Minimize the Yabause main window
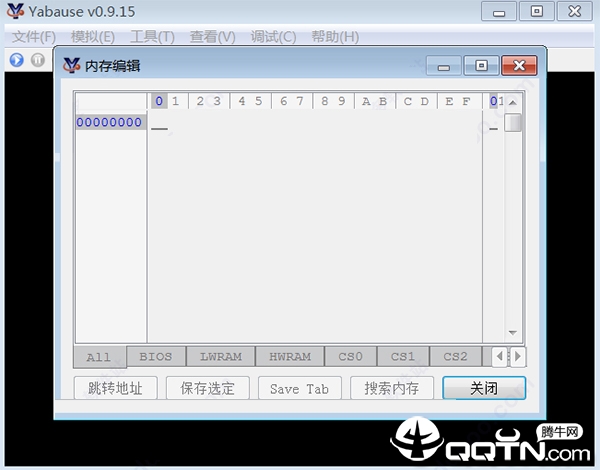 [499, 11]
